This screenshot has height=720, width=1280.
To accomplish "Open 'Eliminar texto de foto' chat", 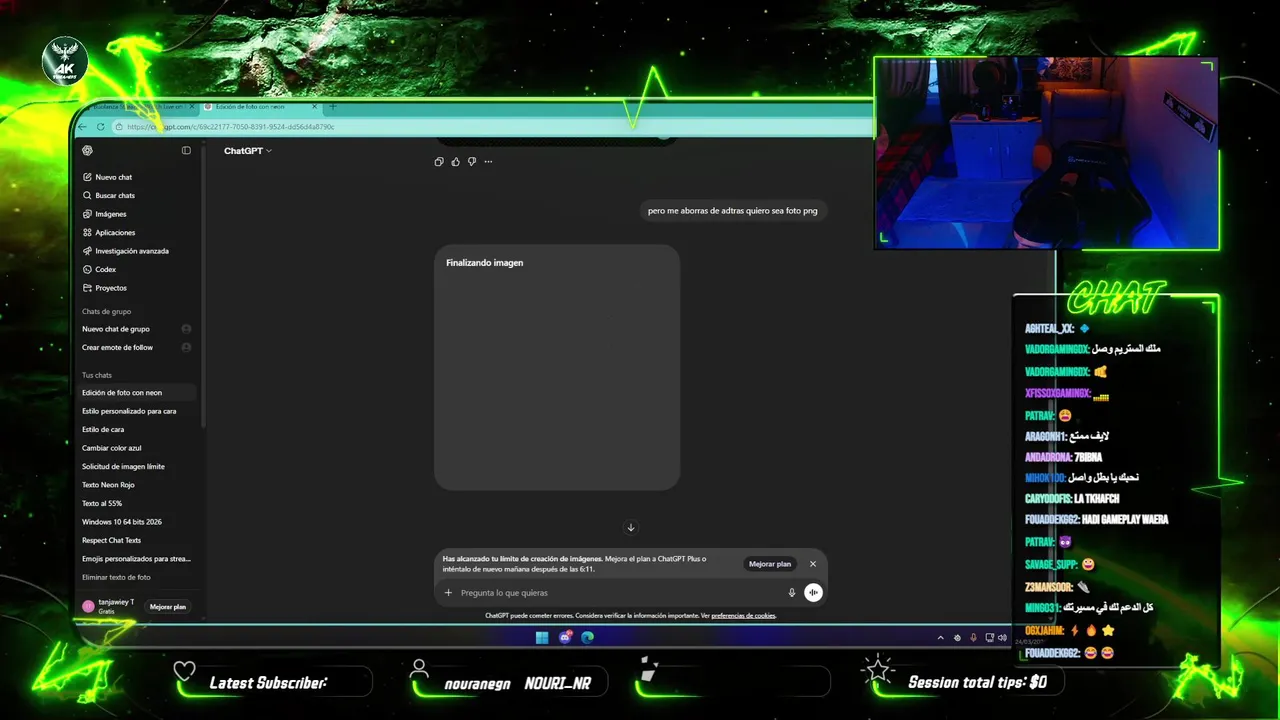I will 138,578.
